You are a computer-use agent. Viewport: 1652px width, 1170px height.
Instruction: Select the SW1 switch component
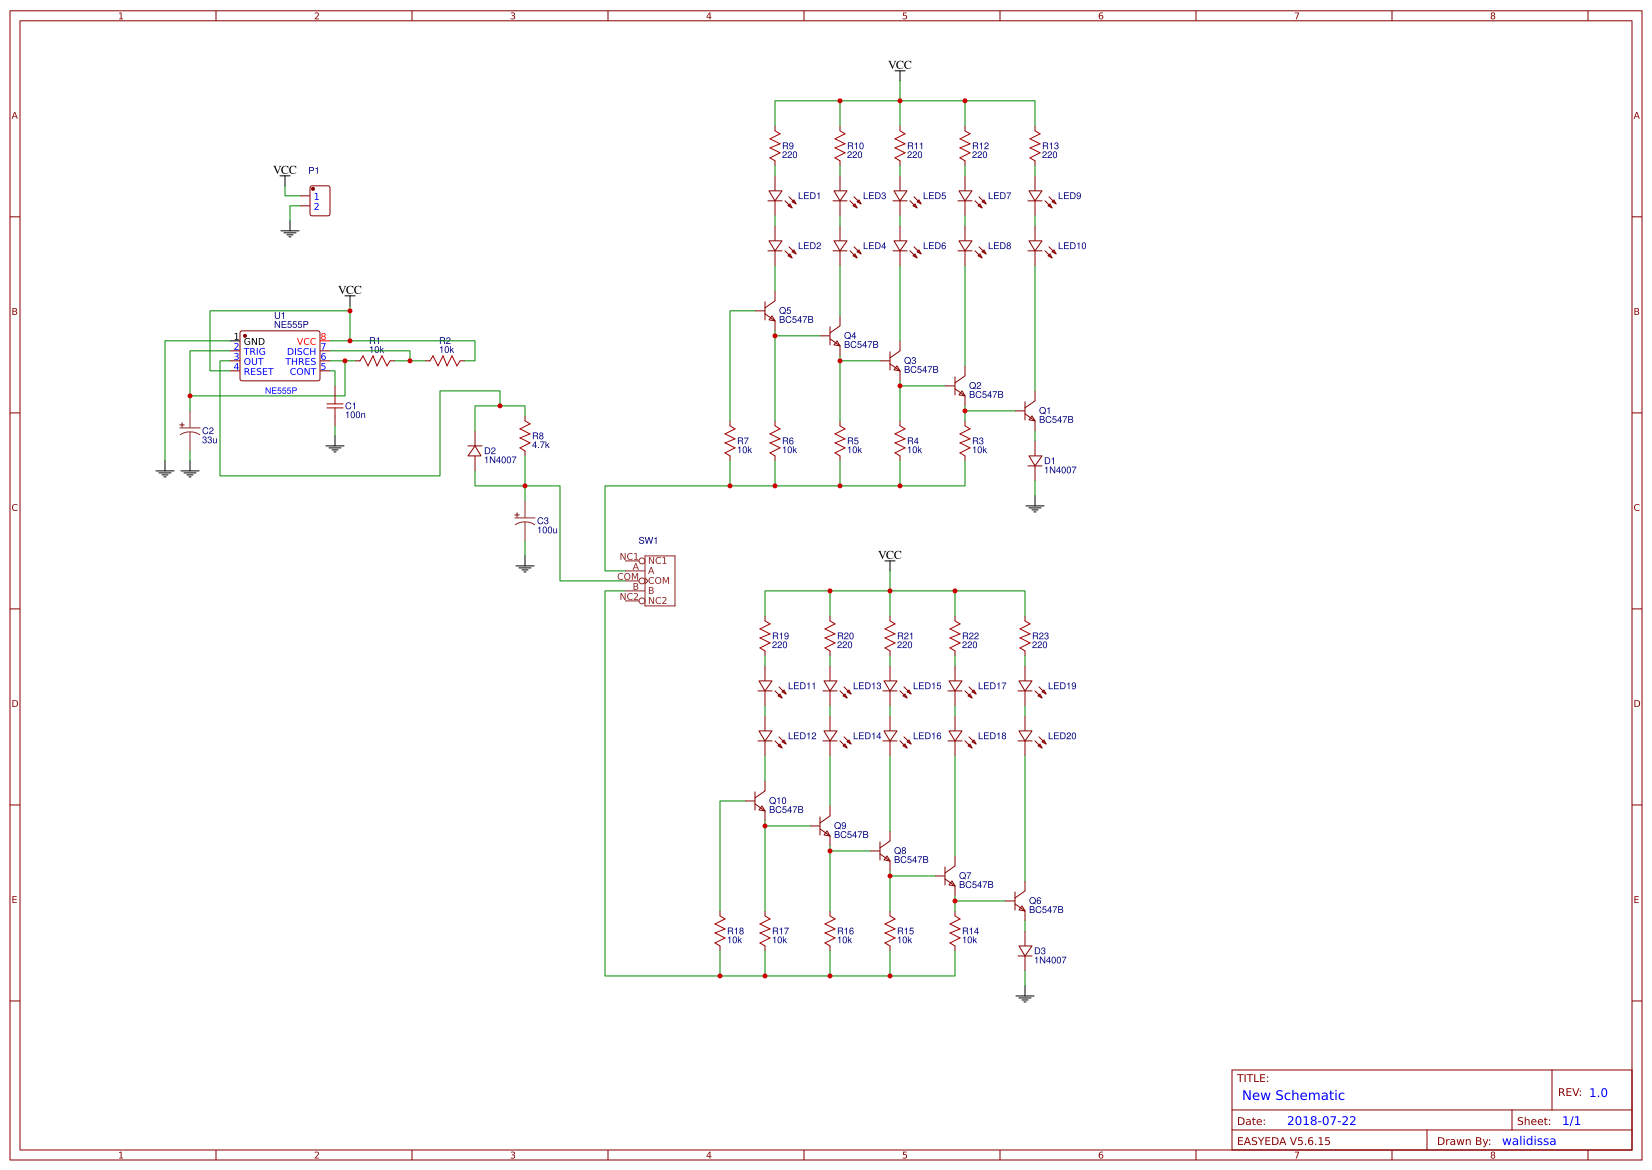coord(658,581)
